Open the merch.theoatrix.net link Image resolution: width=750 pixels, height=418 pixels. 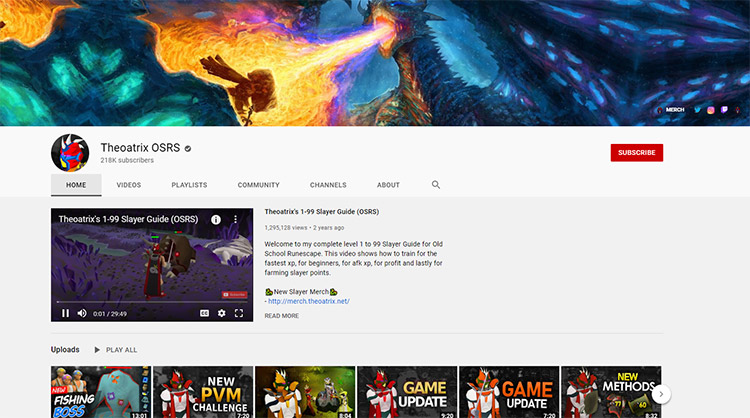(309, 301)
